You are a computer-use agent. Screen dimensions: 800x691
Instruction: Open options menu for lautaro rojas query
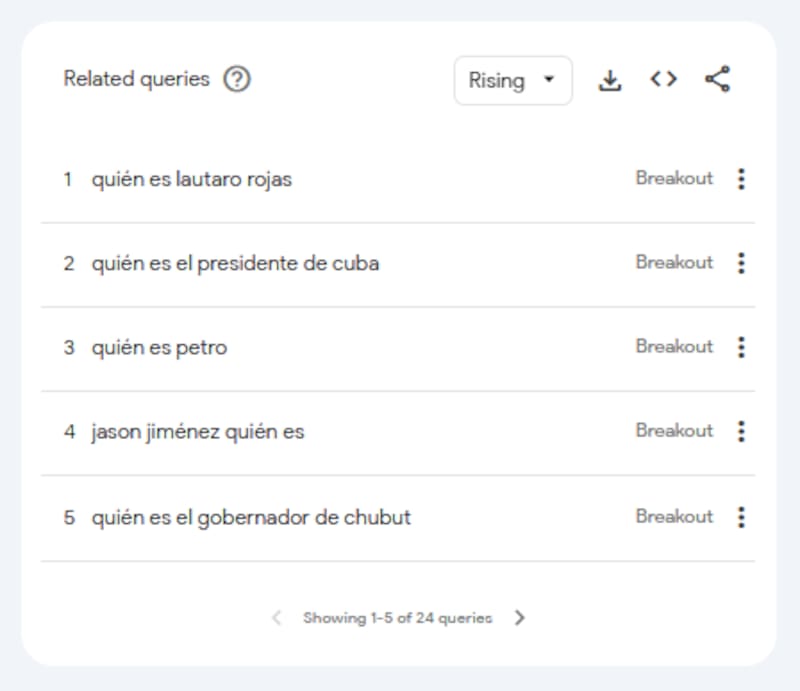[x=741, y=179]
